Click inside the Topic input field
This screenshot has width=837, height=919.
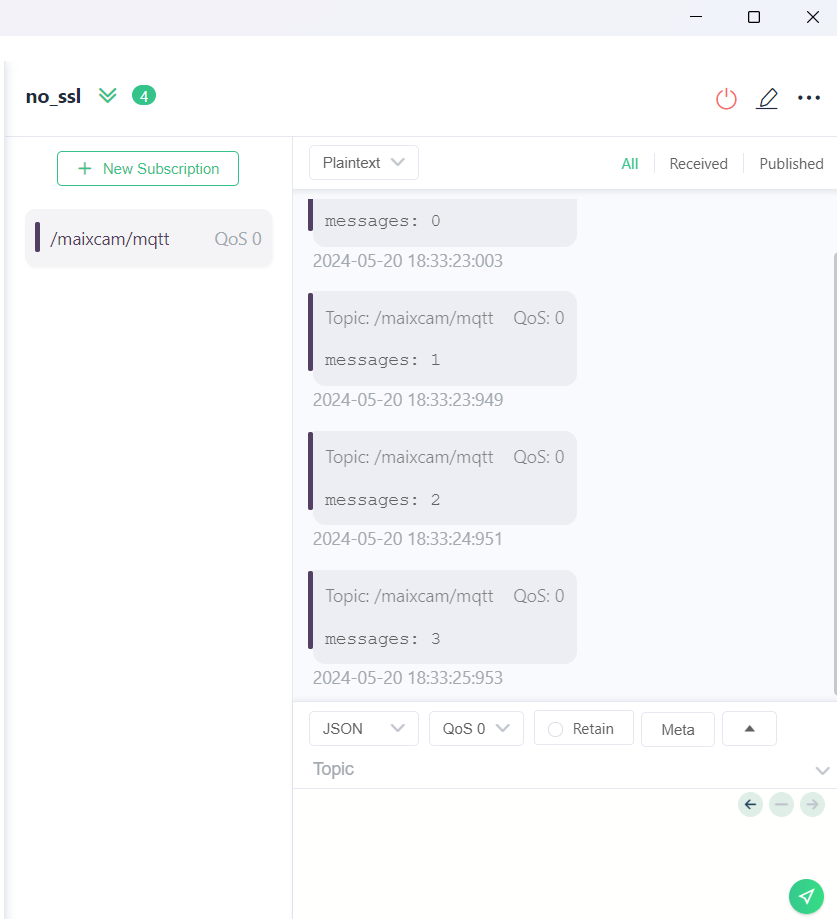pos(500,769)
